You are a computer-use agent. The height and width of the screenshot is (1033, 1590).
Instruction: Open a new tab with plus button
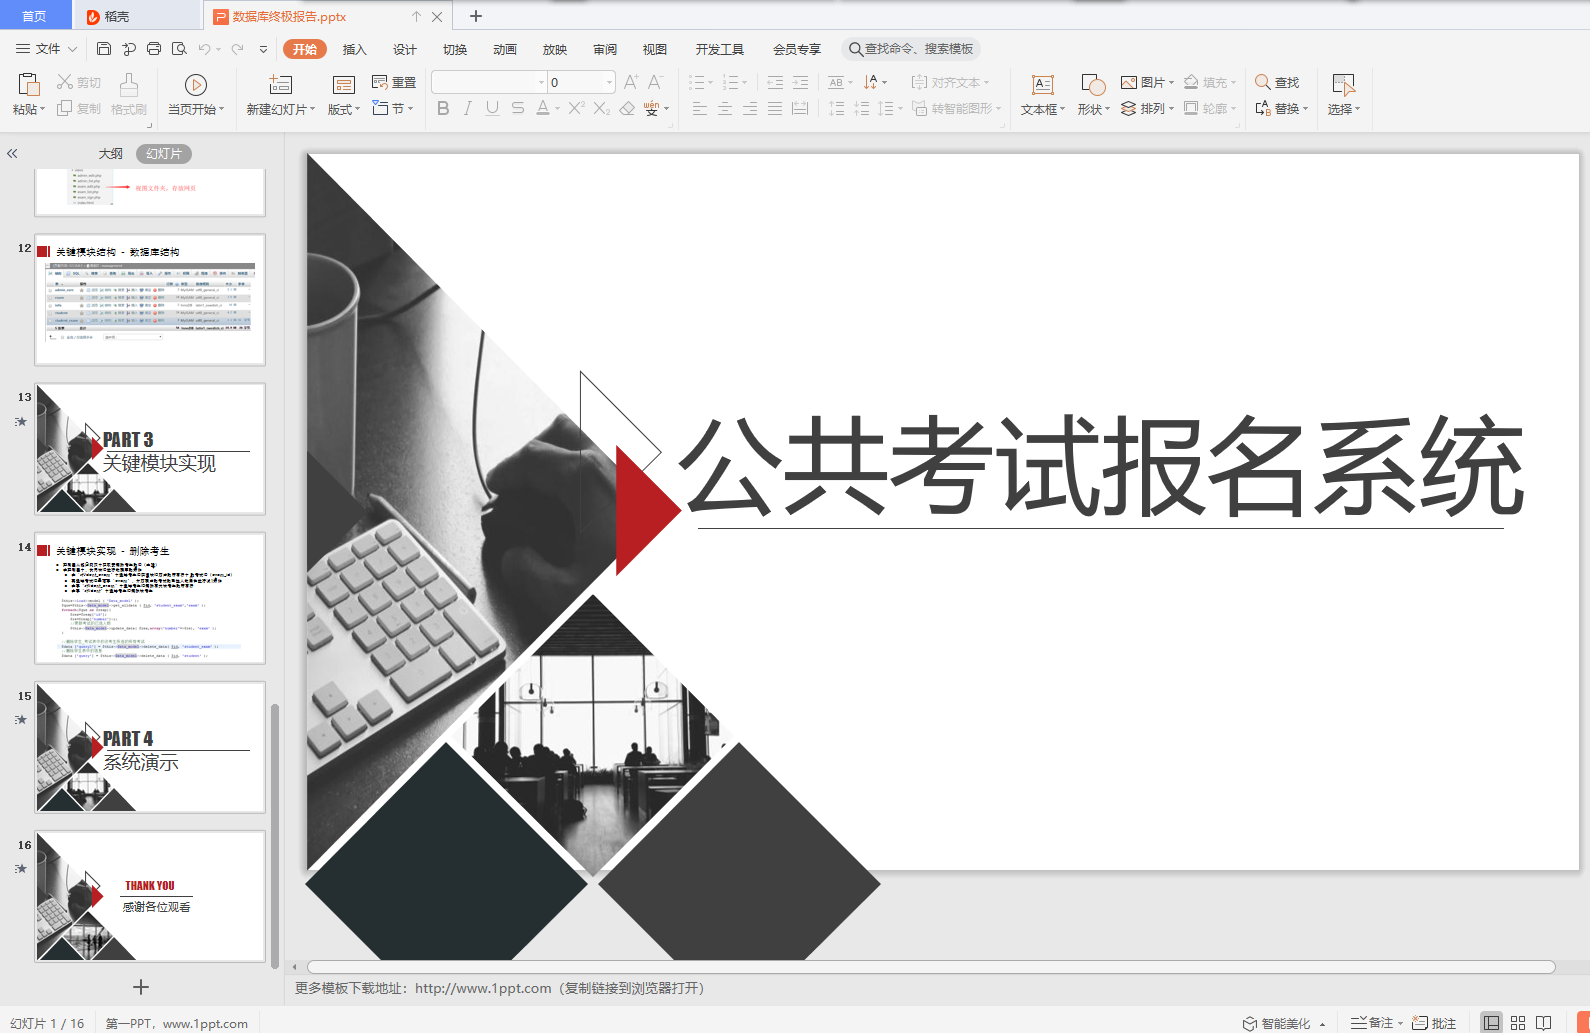476,16
